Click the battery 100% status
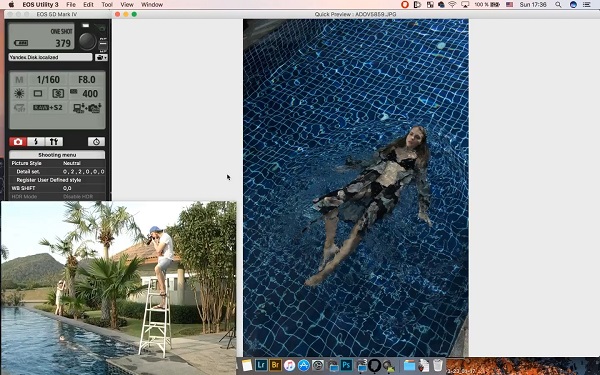Image resolution: width=600 pixels, height=375 pixels. point(487,5)
